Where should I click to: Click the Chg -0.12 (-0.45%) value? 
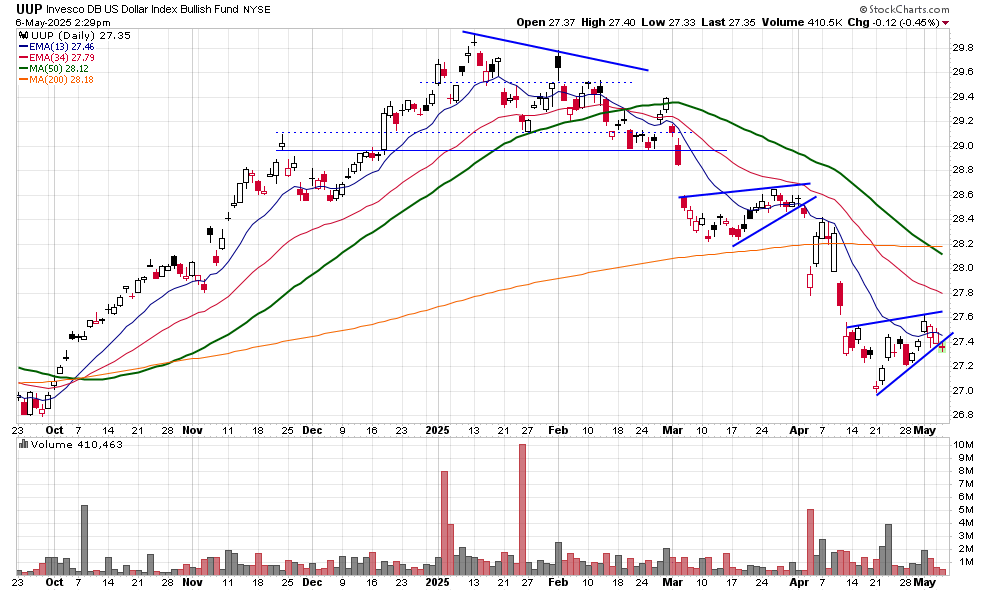[x=893, y=22]
